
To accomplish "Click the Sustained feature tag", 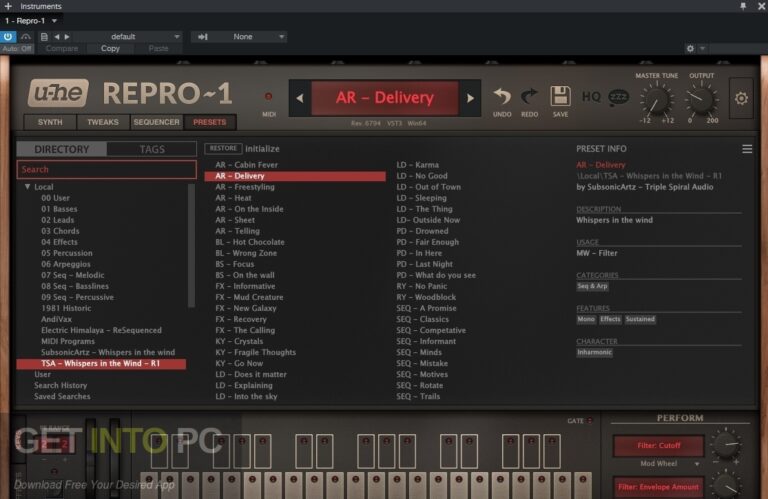I will point(640,319).
